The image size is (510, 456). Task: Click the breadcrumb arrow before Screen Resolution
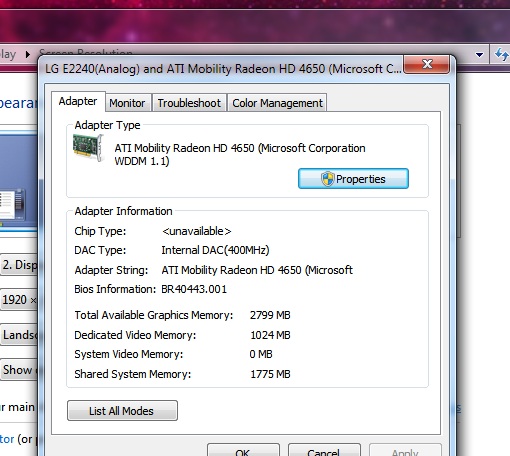click(x=28, y=54)
